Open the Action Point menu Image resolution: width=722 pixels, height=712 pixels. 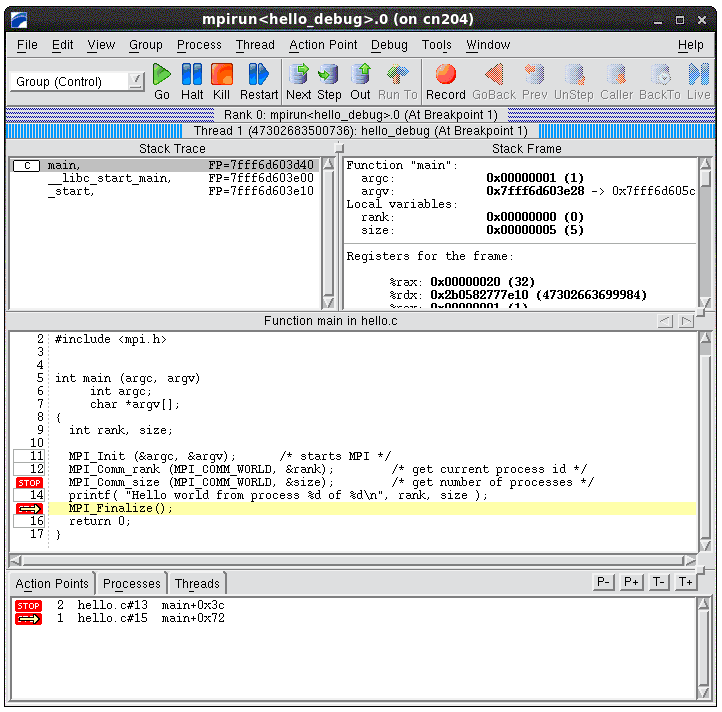323,45
